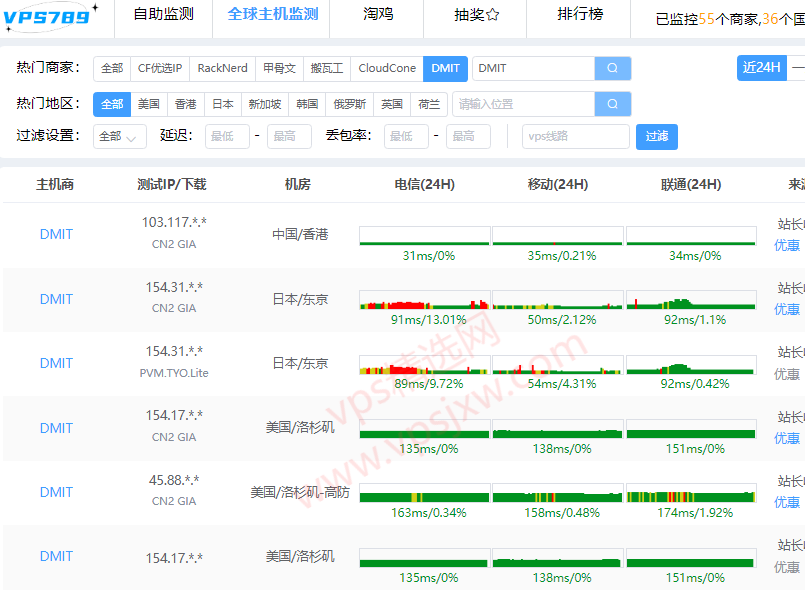805x594 pixels.
Task: Click the vps线路 input field
Action: pyautogui.click(x=576, y=137)
